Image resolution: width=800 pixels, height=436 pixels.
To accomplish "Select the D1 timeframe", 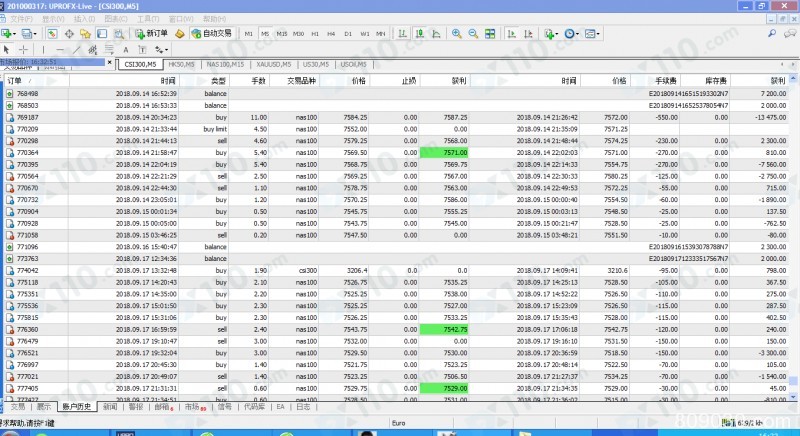I will (348, 34).
